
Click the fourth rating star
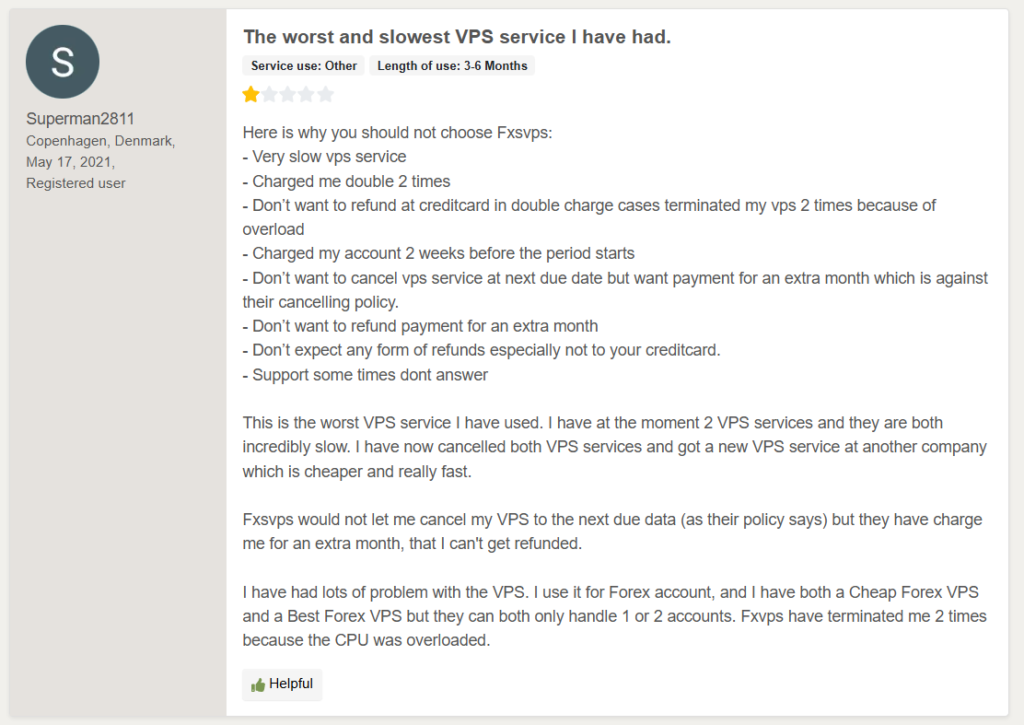[306, 95]
